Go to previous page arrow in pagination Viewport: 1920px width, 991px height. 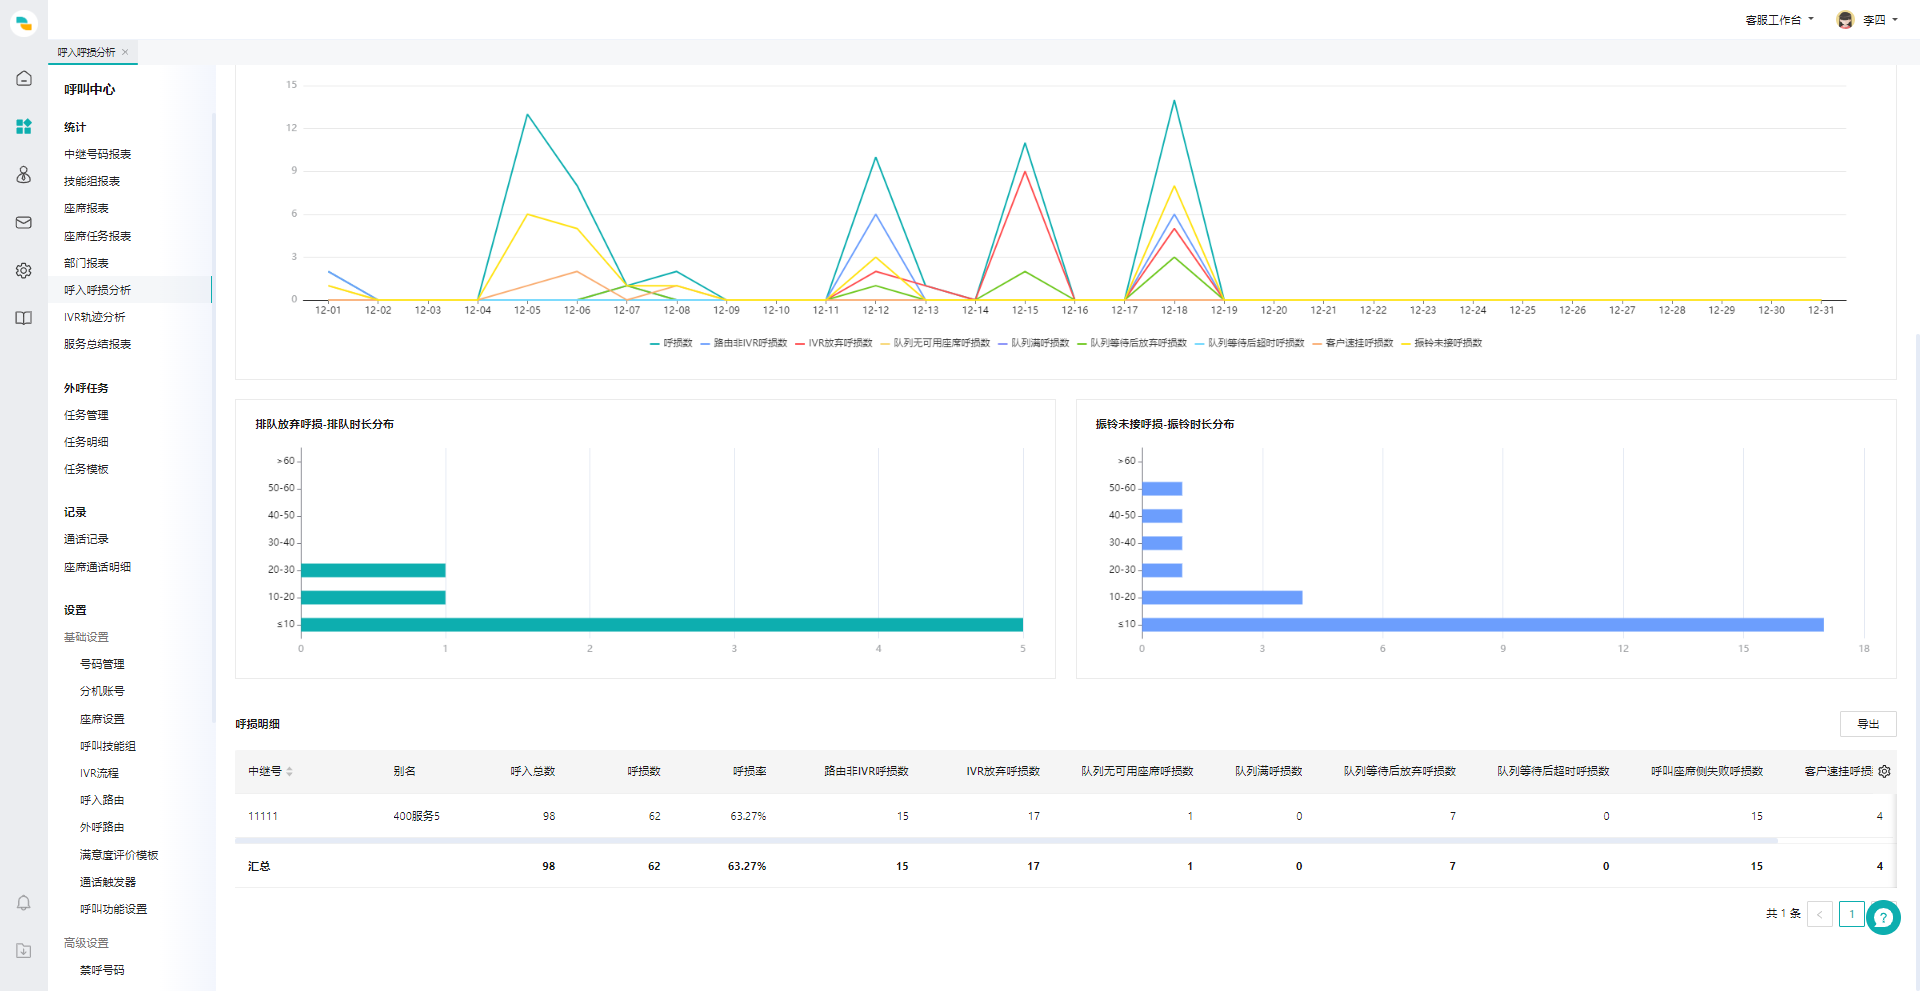(1820, 914)
